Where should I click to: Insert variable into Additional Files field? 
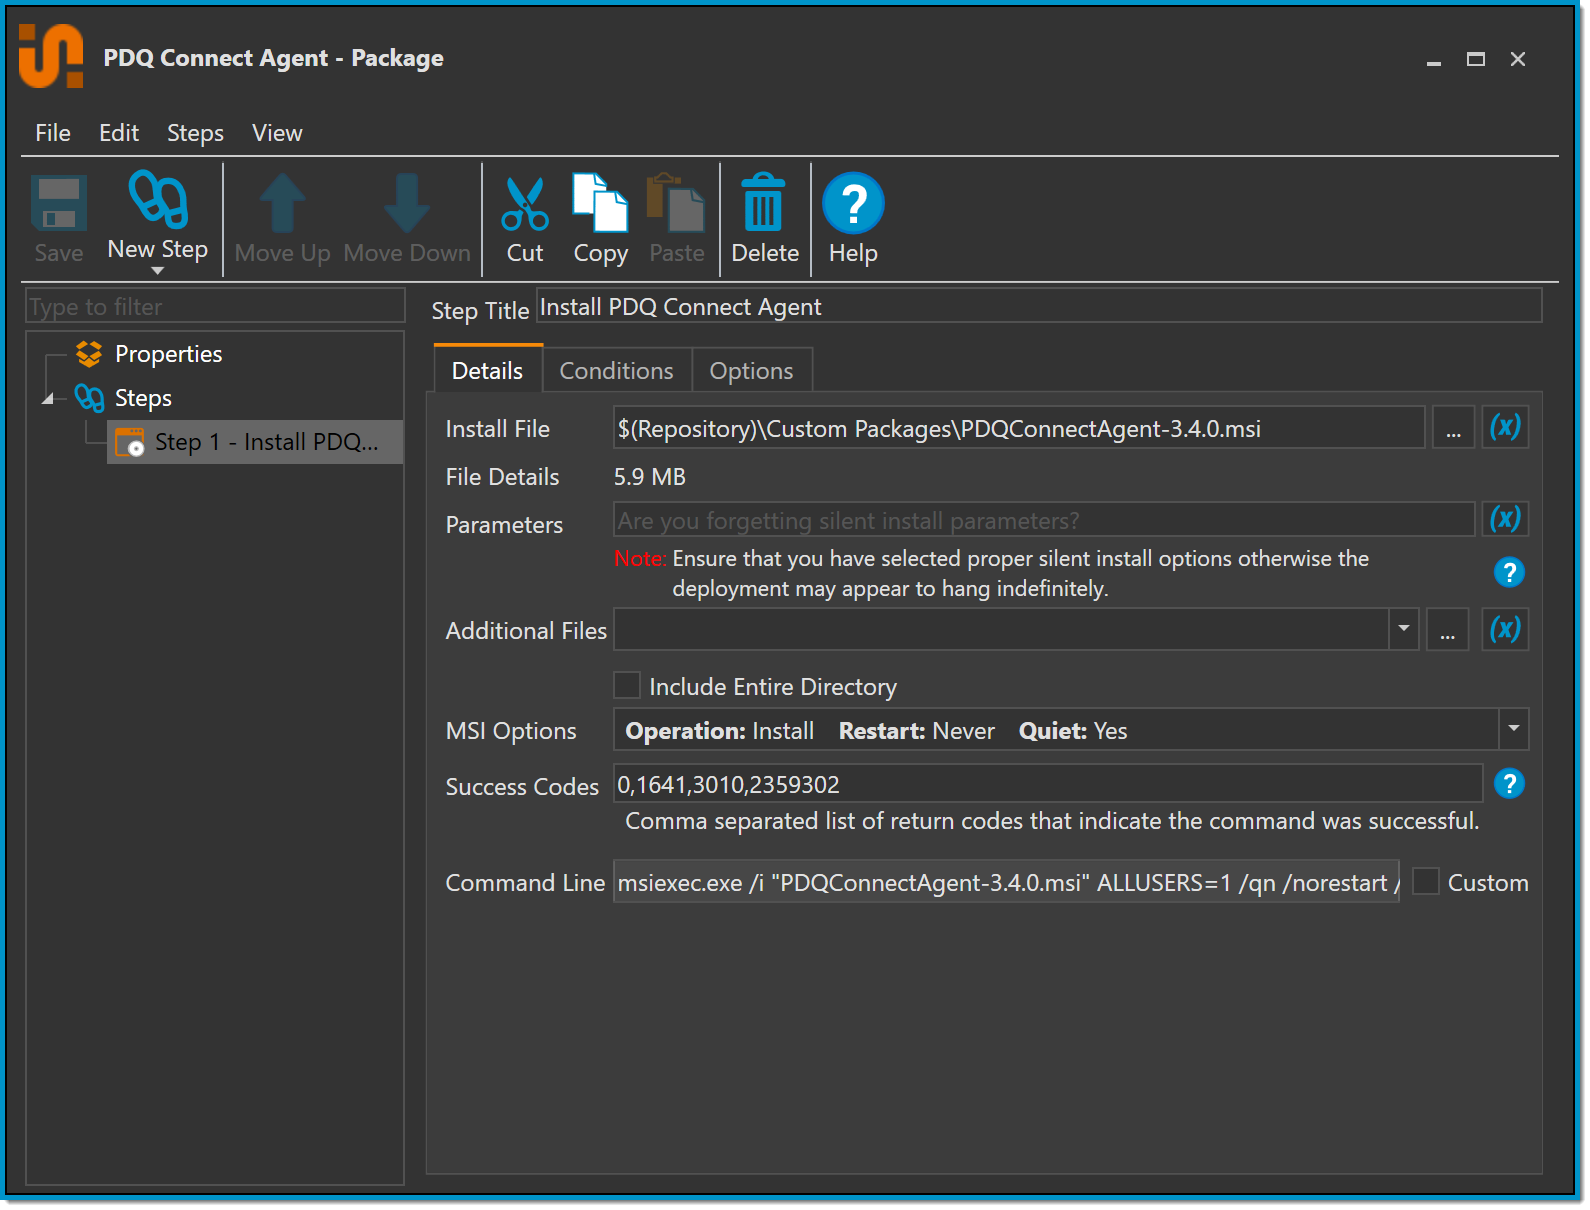[x=1505, y=629]
